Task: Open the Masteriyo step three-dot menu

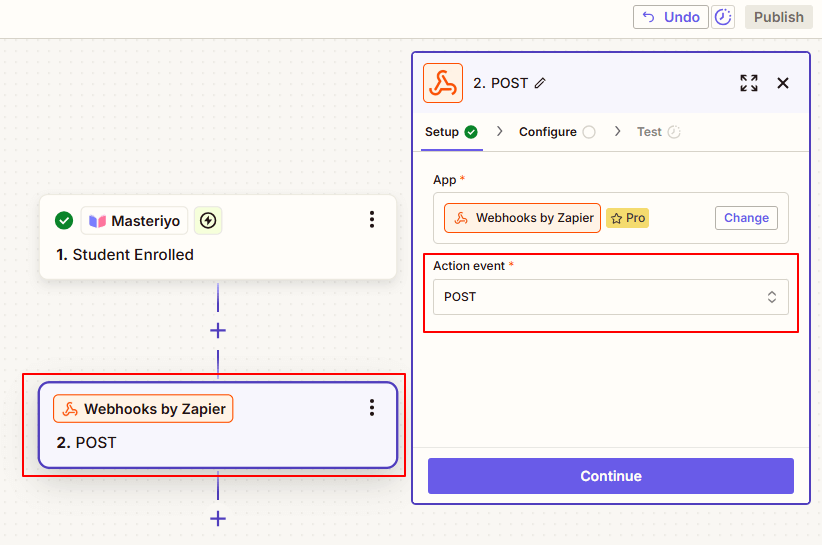Action: (372, 220)
